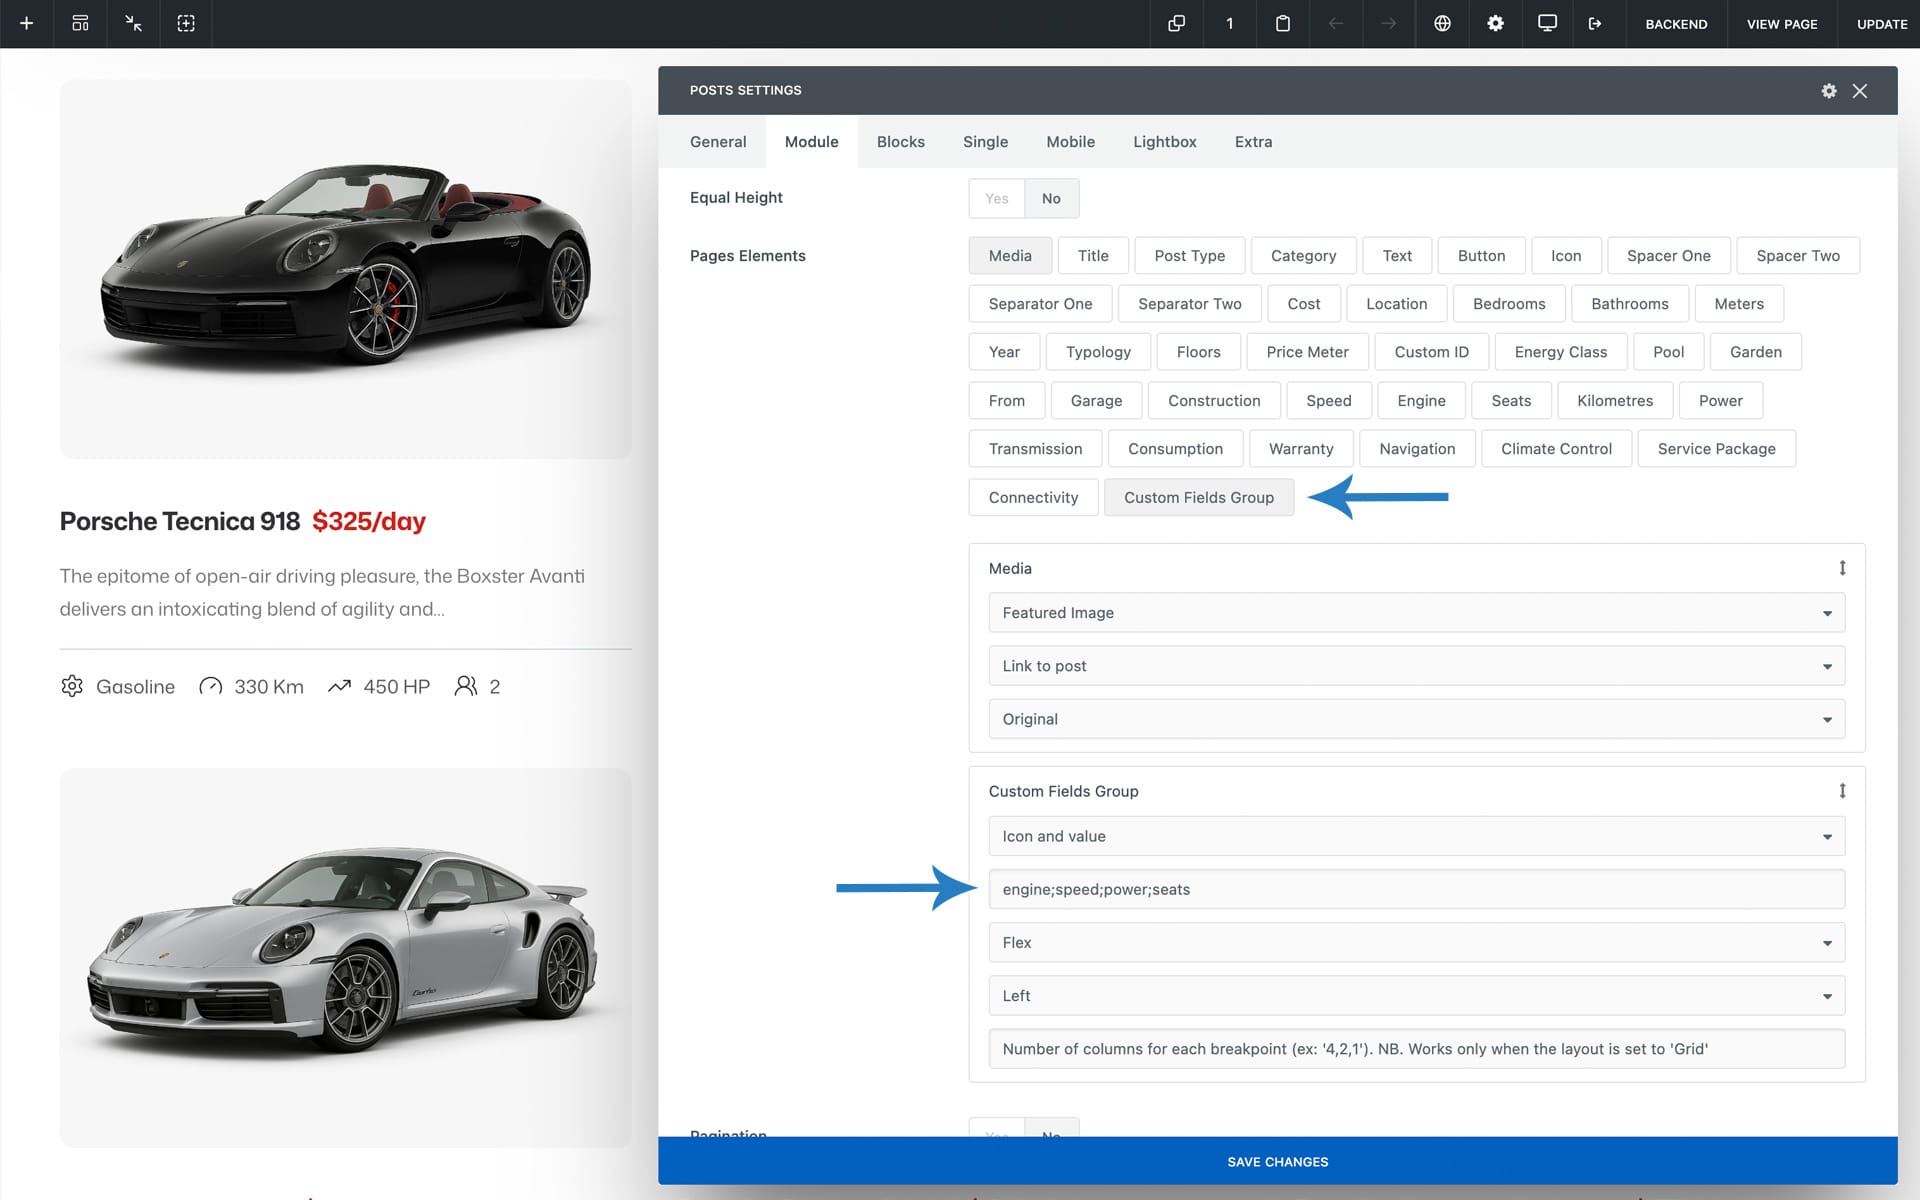Click the copy icon in top toolbar

pyautogui.click(x=1176, y=23)
